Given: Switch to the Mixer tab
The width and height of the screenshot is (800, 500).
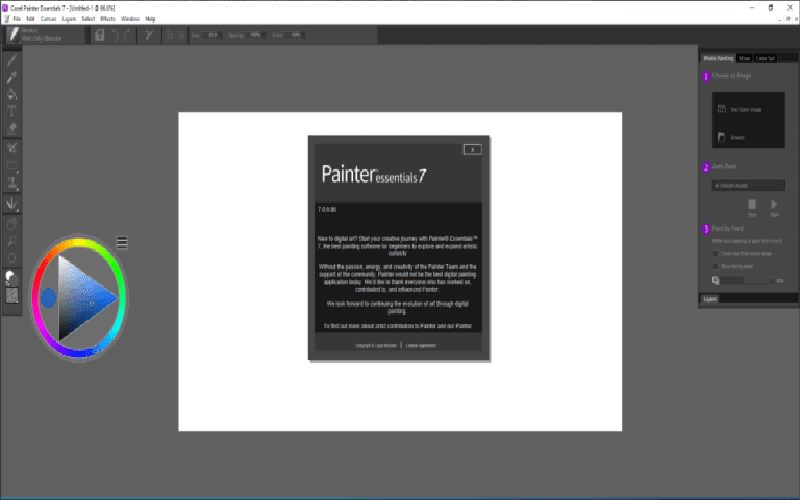Looking at the screenshot, I should [744, 58].
